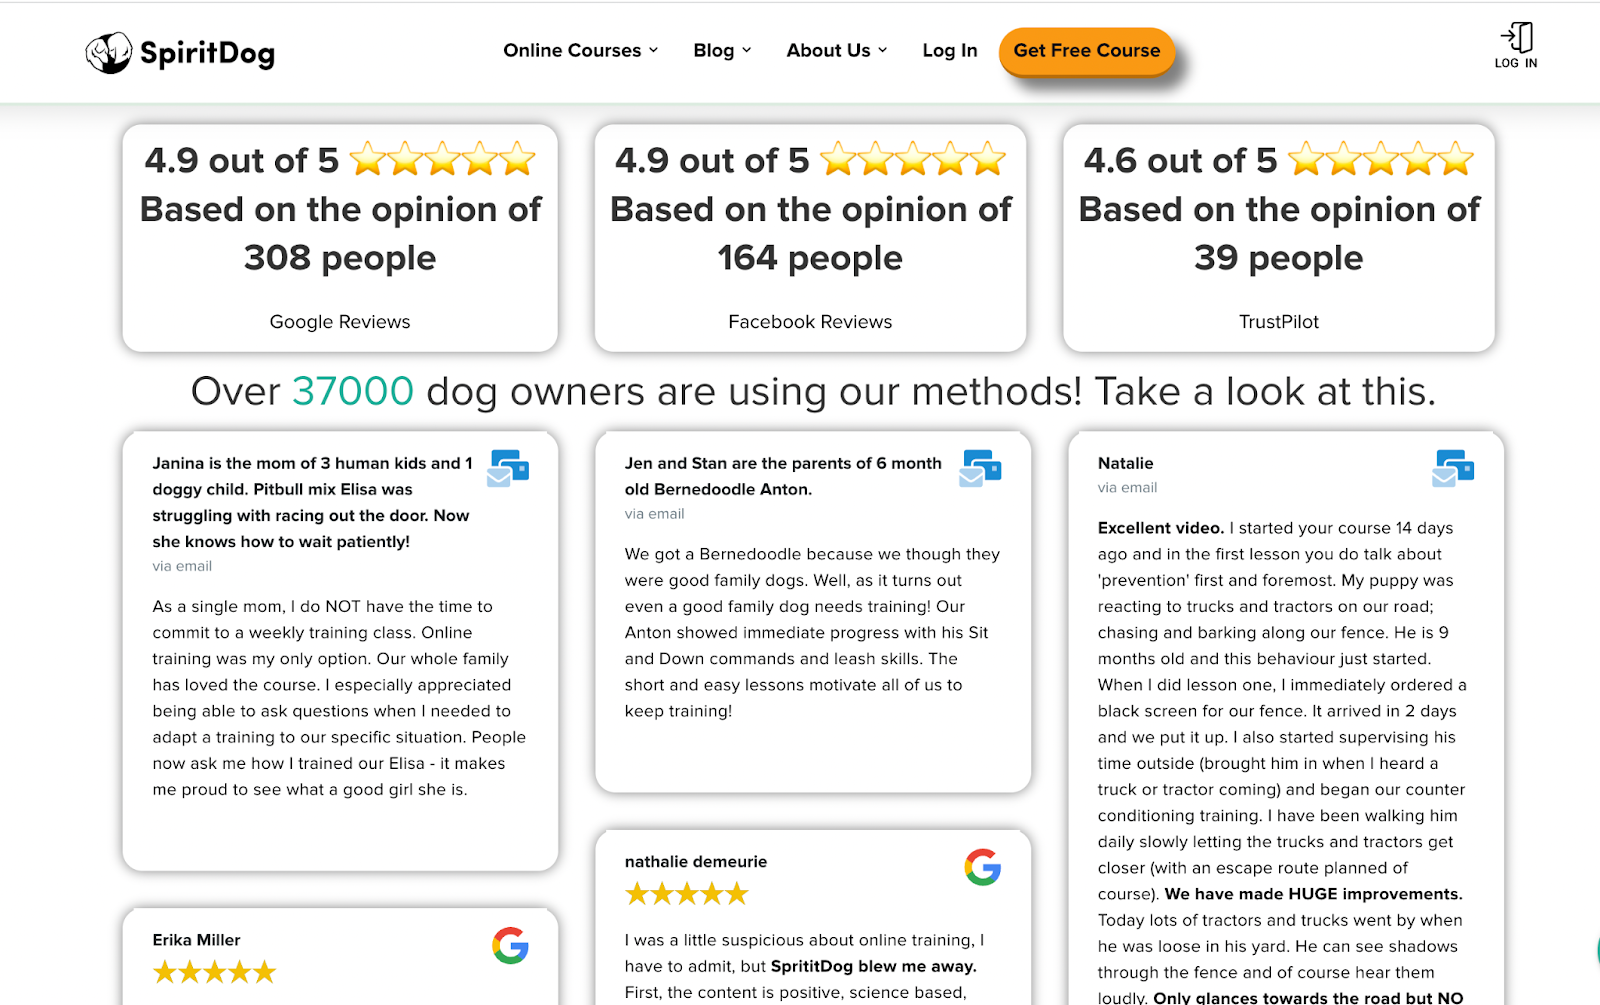This screenshot has width=1600, height=1005.
Task: Click the SpiritDog logo icon
Action: [108, 53]
